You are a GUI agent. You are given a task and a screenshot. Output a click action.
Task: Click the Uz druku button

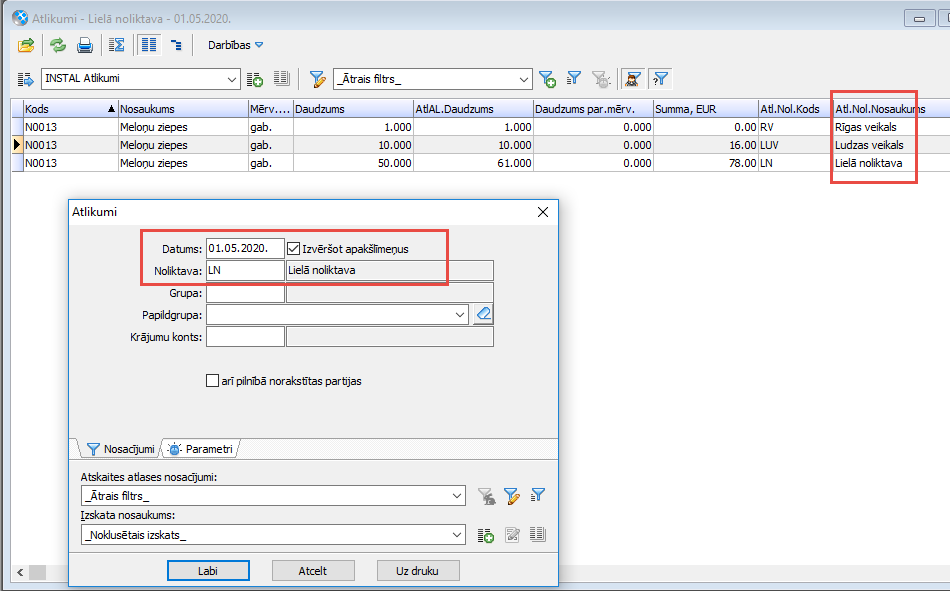pyautogui.click(x=418, y=571)
